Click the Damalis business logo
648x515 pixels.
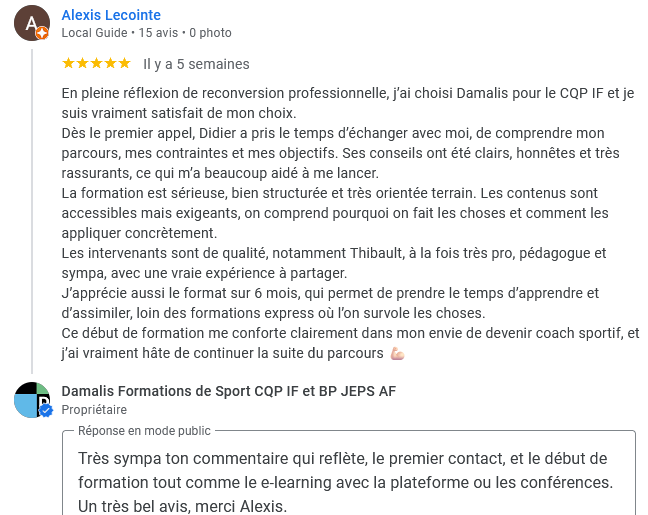click(x=31, y=399)
